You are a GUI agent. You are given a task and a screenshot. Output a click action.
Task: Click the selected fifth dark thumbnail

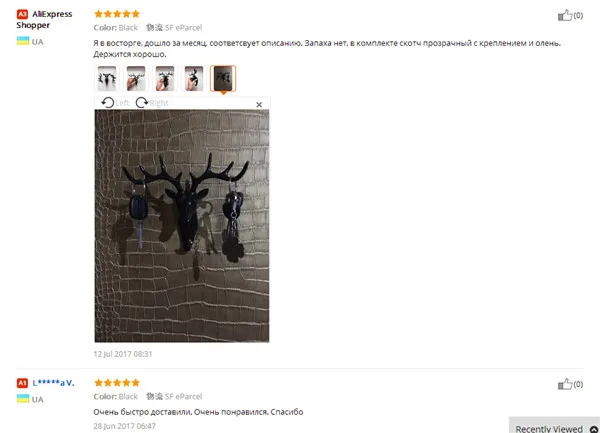223,78
